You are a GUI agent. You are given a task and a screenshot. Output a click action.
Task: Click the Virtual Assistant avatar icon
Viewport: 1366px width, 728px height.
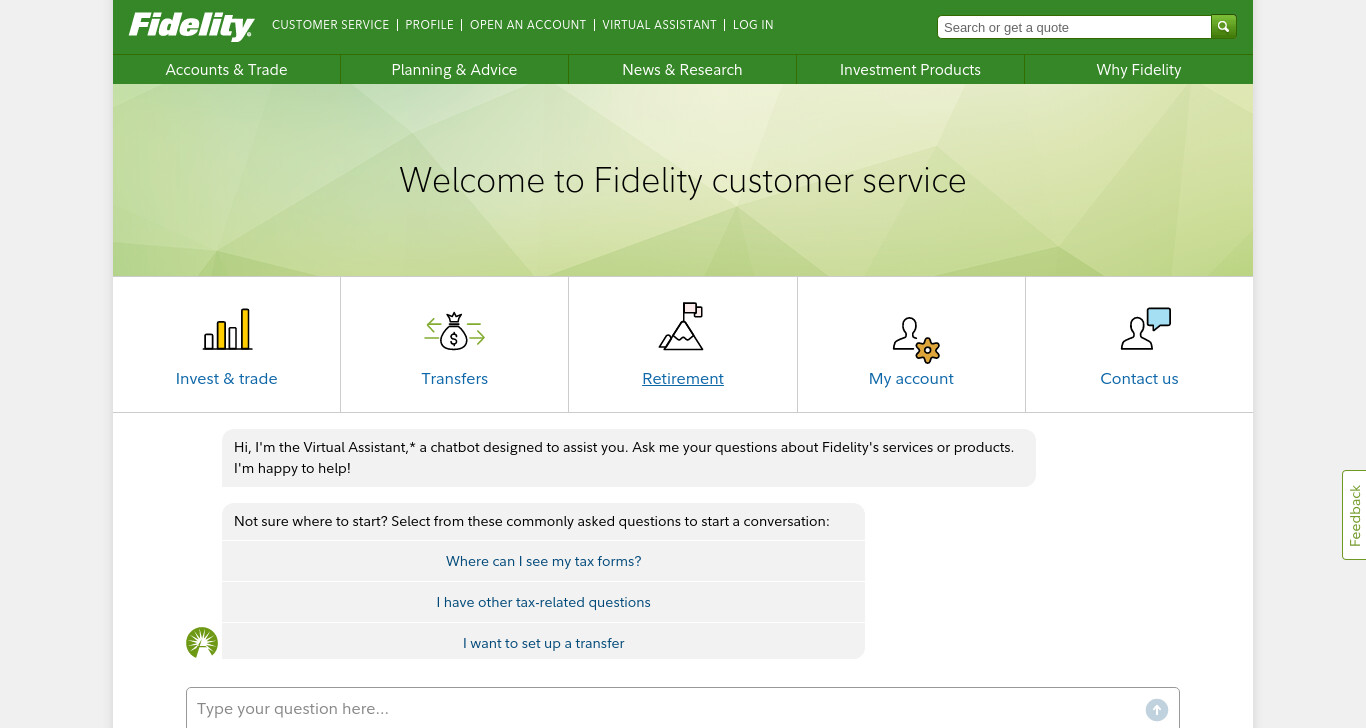coord(202,642)
